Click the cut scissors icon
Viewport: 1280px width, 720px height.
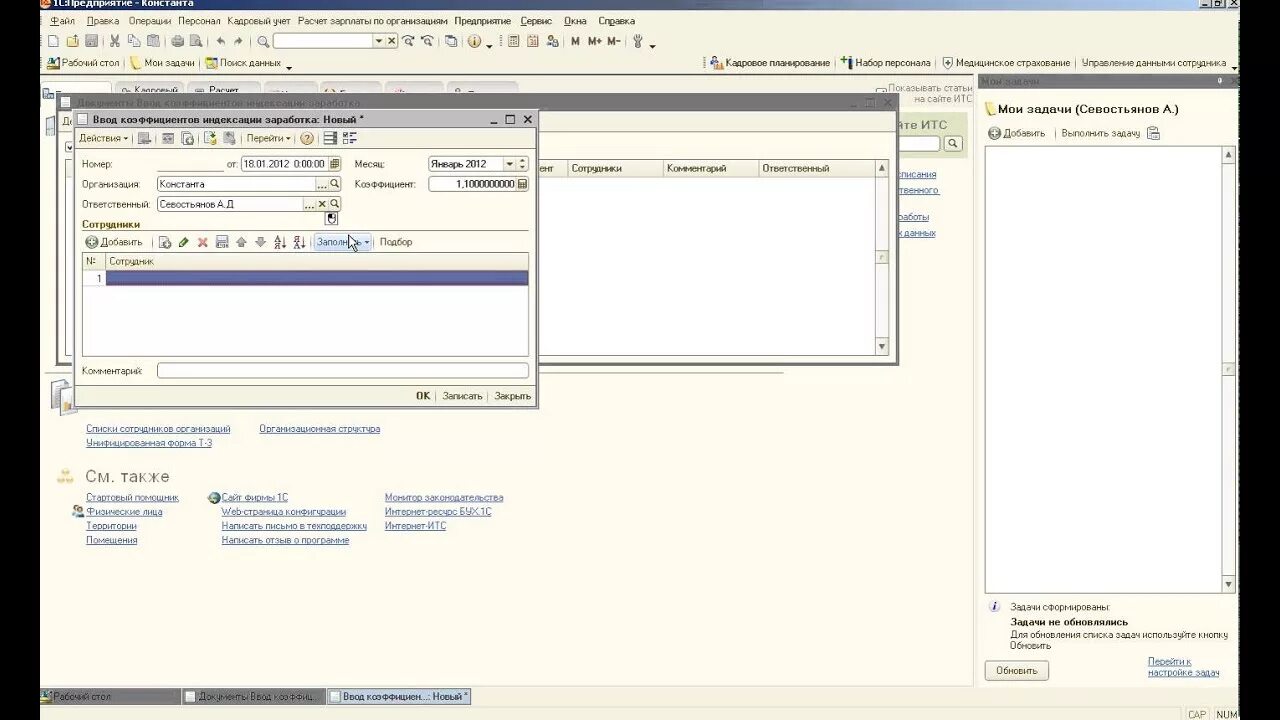pos(115,41)
